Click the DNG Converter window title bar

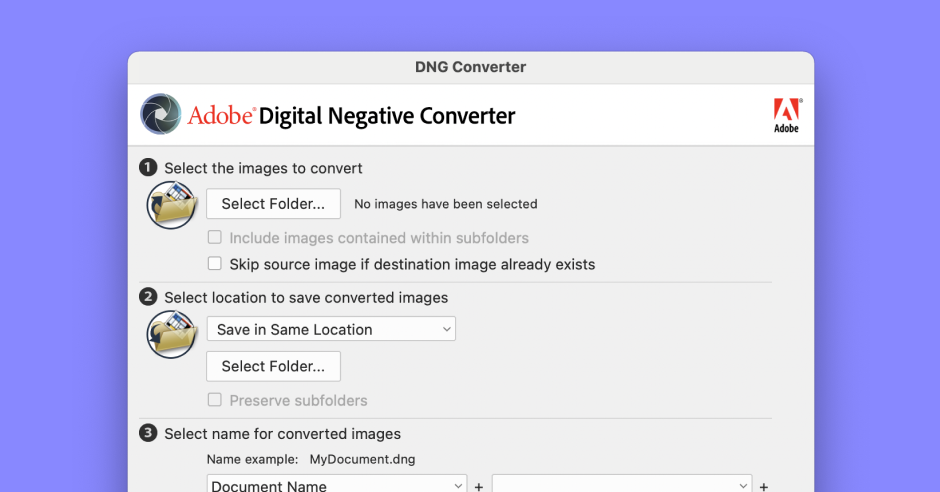471,67
